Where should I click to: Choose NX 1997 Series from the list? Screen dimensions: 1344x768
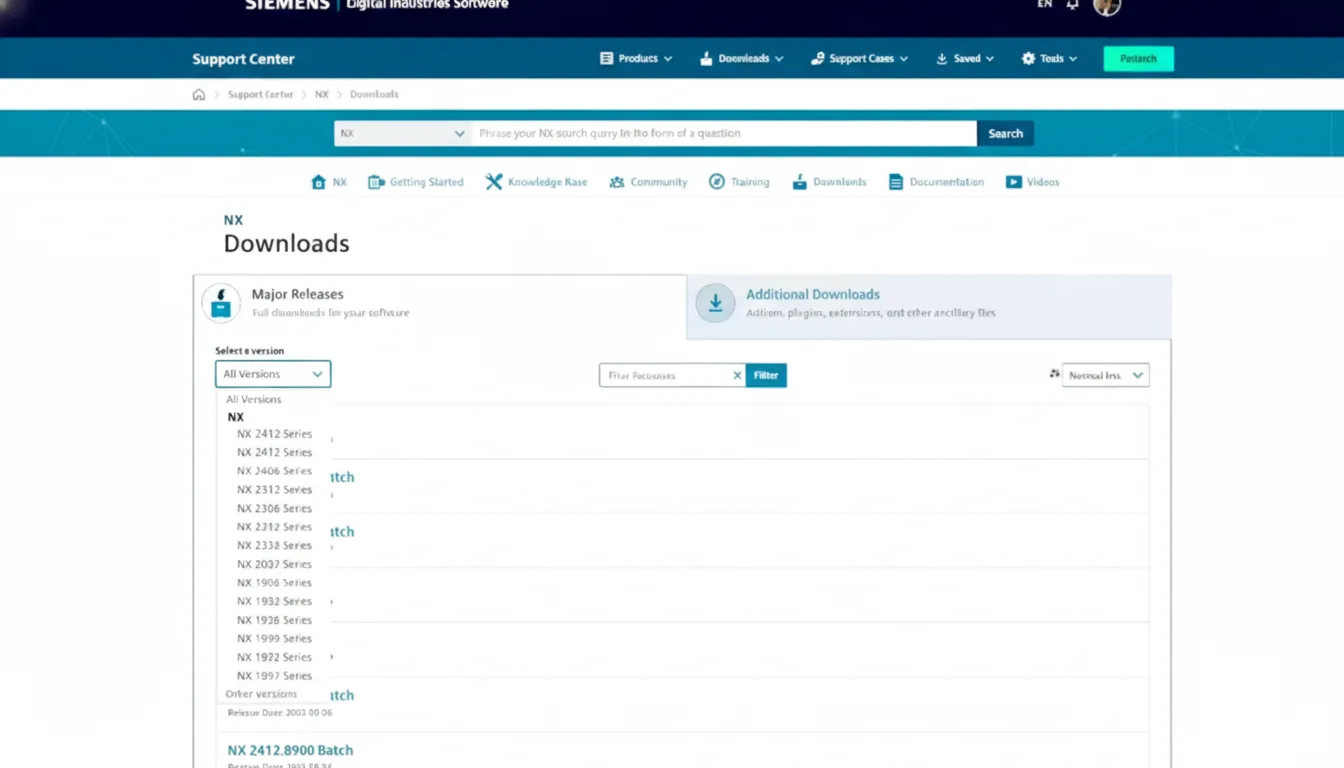click(275, 676)
